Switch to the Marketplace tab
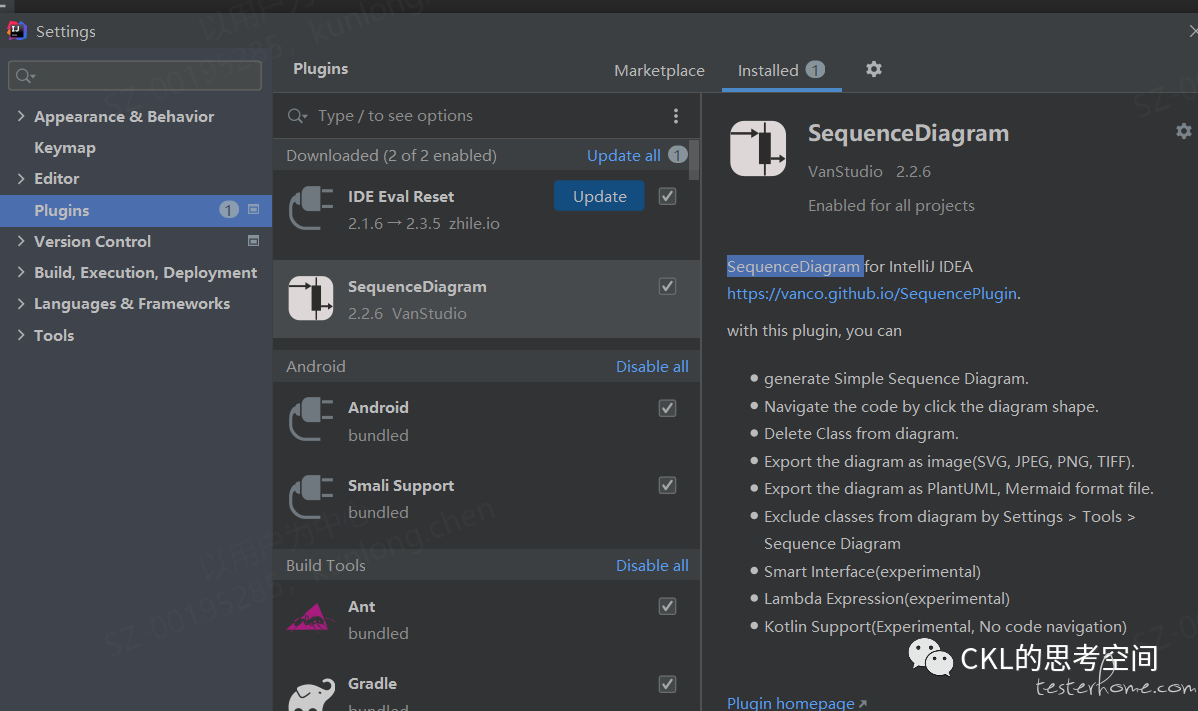This screenshot has height=711, width=1198. pyautogui.click(x=659, y=70)
